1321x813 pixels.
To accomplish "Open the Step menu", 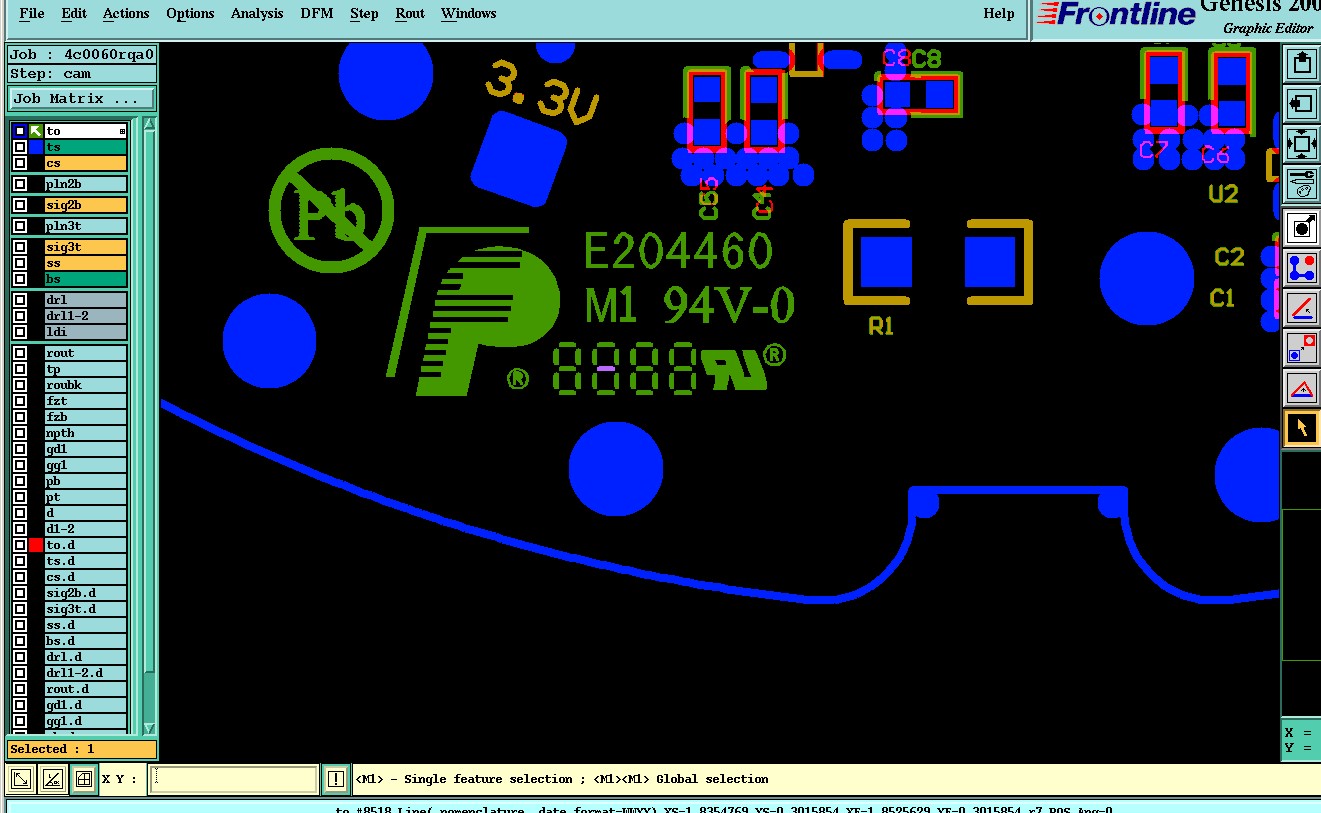I will click(x=364, y=14).
